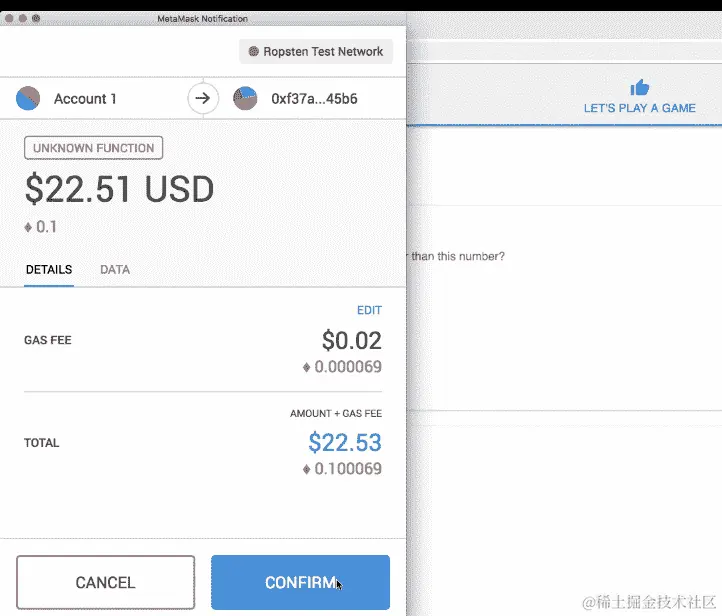The width and height of the screenshot is (722, 616).
Task: Click the Ropsten network status dot icon
Action: click(x=253, y=51)
